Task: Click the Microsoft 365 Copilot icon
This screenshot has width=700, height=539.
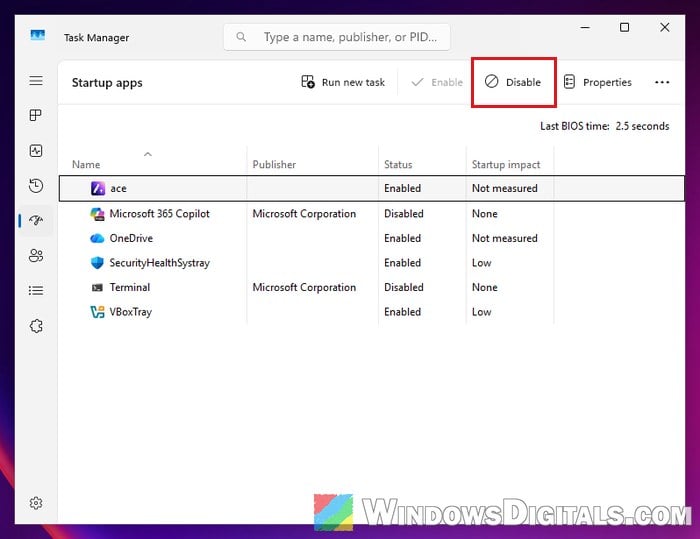Action: click(x=97, y=214)
